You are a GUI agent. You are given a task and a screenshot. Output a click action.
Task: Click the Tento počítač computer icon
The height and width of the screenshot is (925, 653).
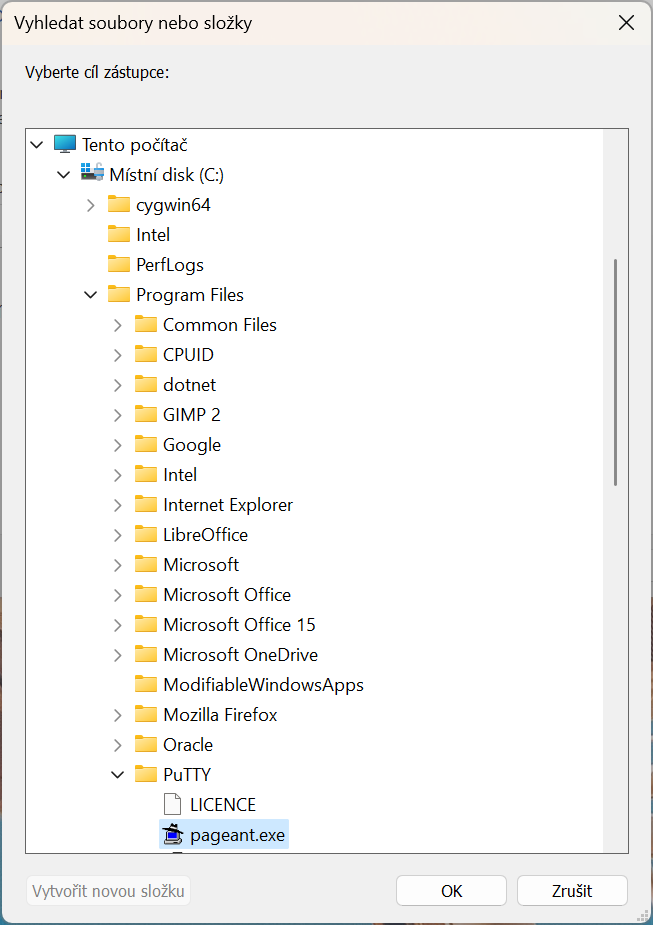click(x=65, y=144)
